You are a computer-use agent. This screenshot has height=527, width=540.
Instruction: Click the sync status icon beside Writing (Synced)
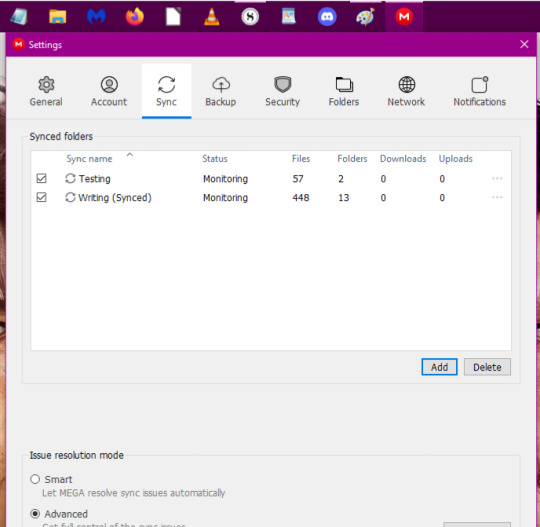(70, 197)
